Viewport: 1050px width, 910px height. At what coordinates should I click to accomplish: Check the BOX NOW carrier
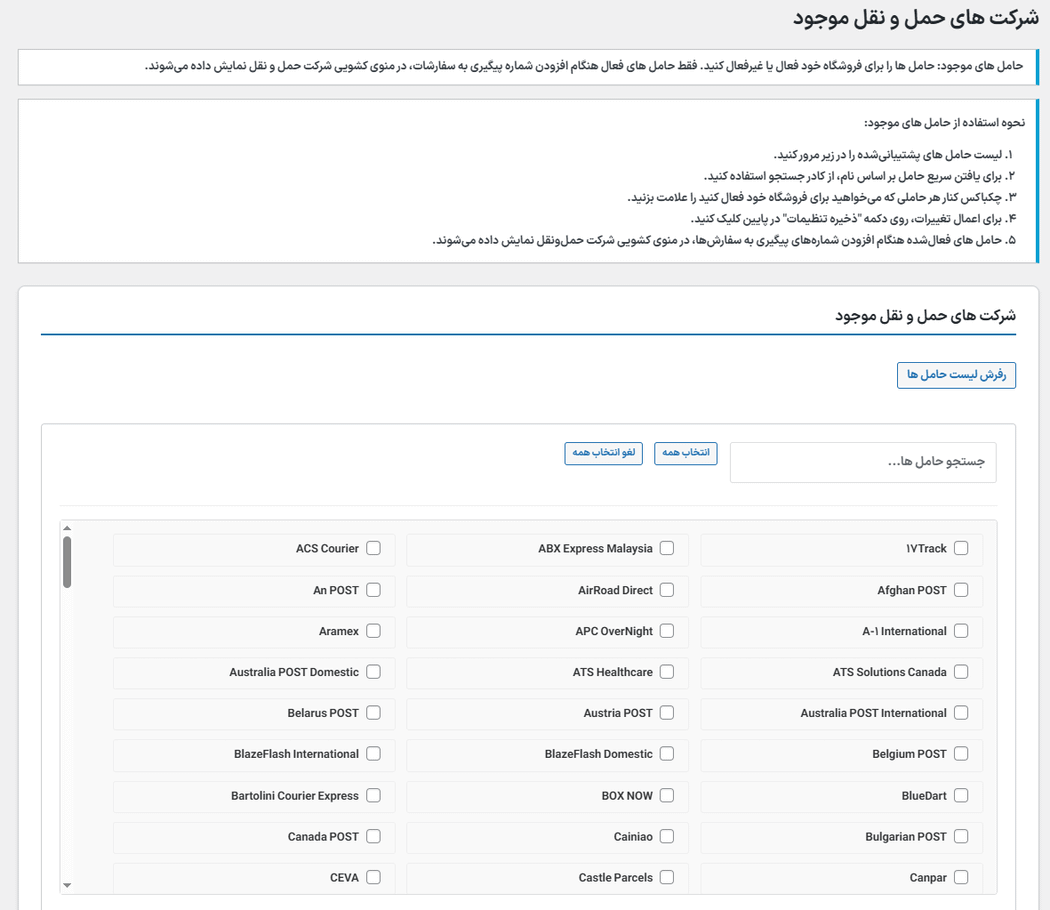tap(667, 795)
